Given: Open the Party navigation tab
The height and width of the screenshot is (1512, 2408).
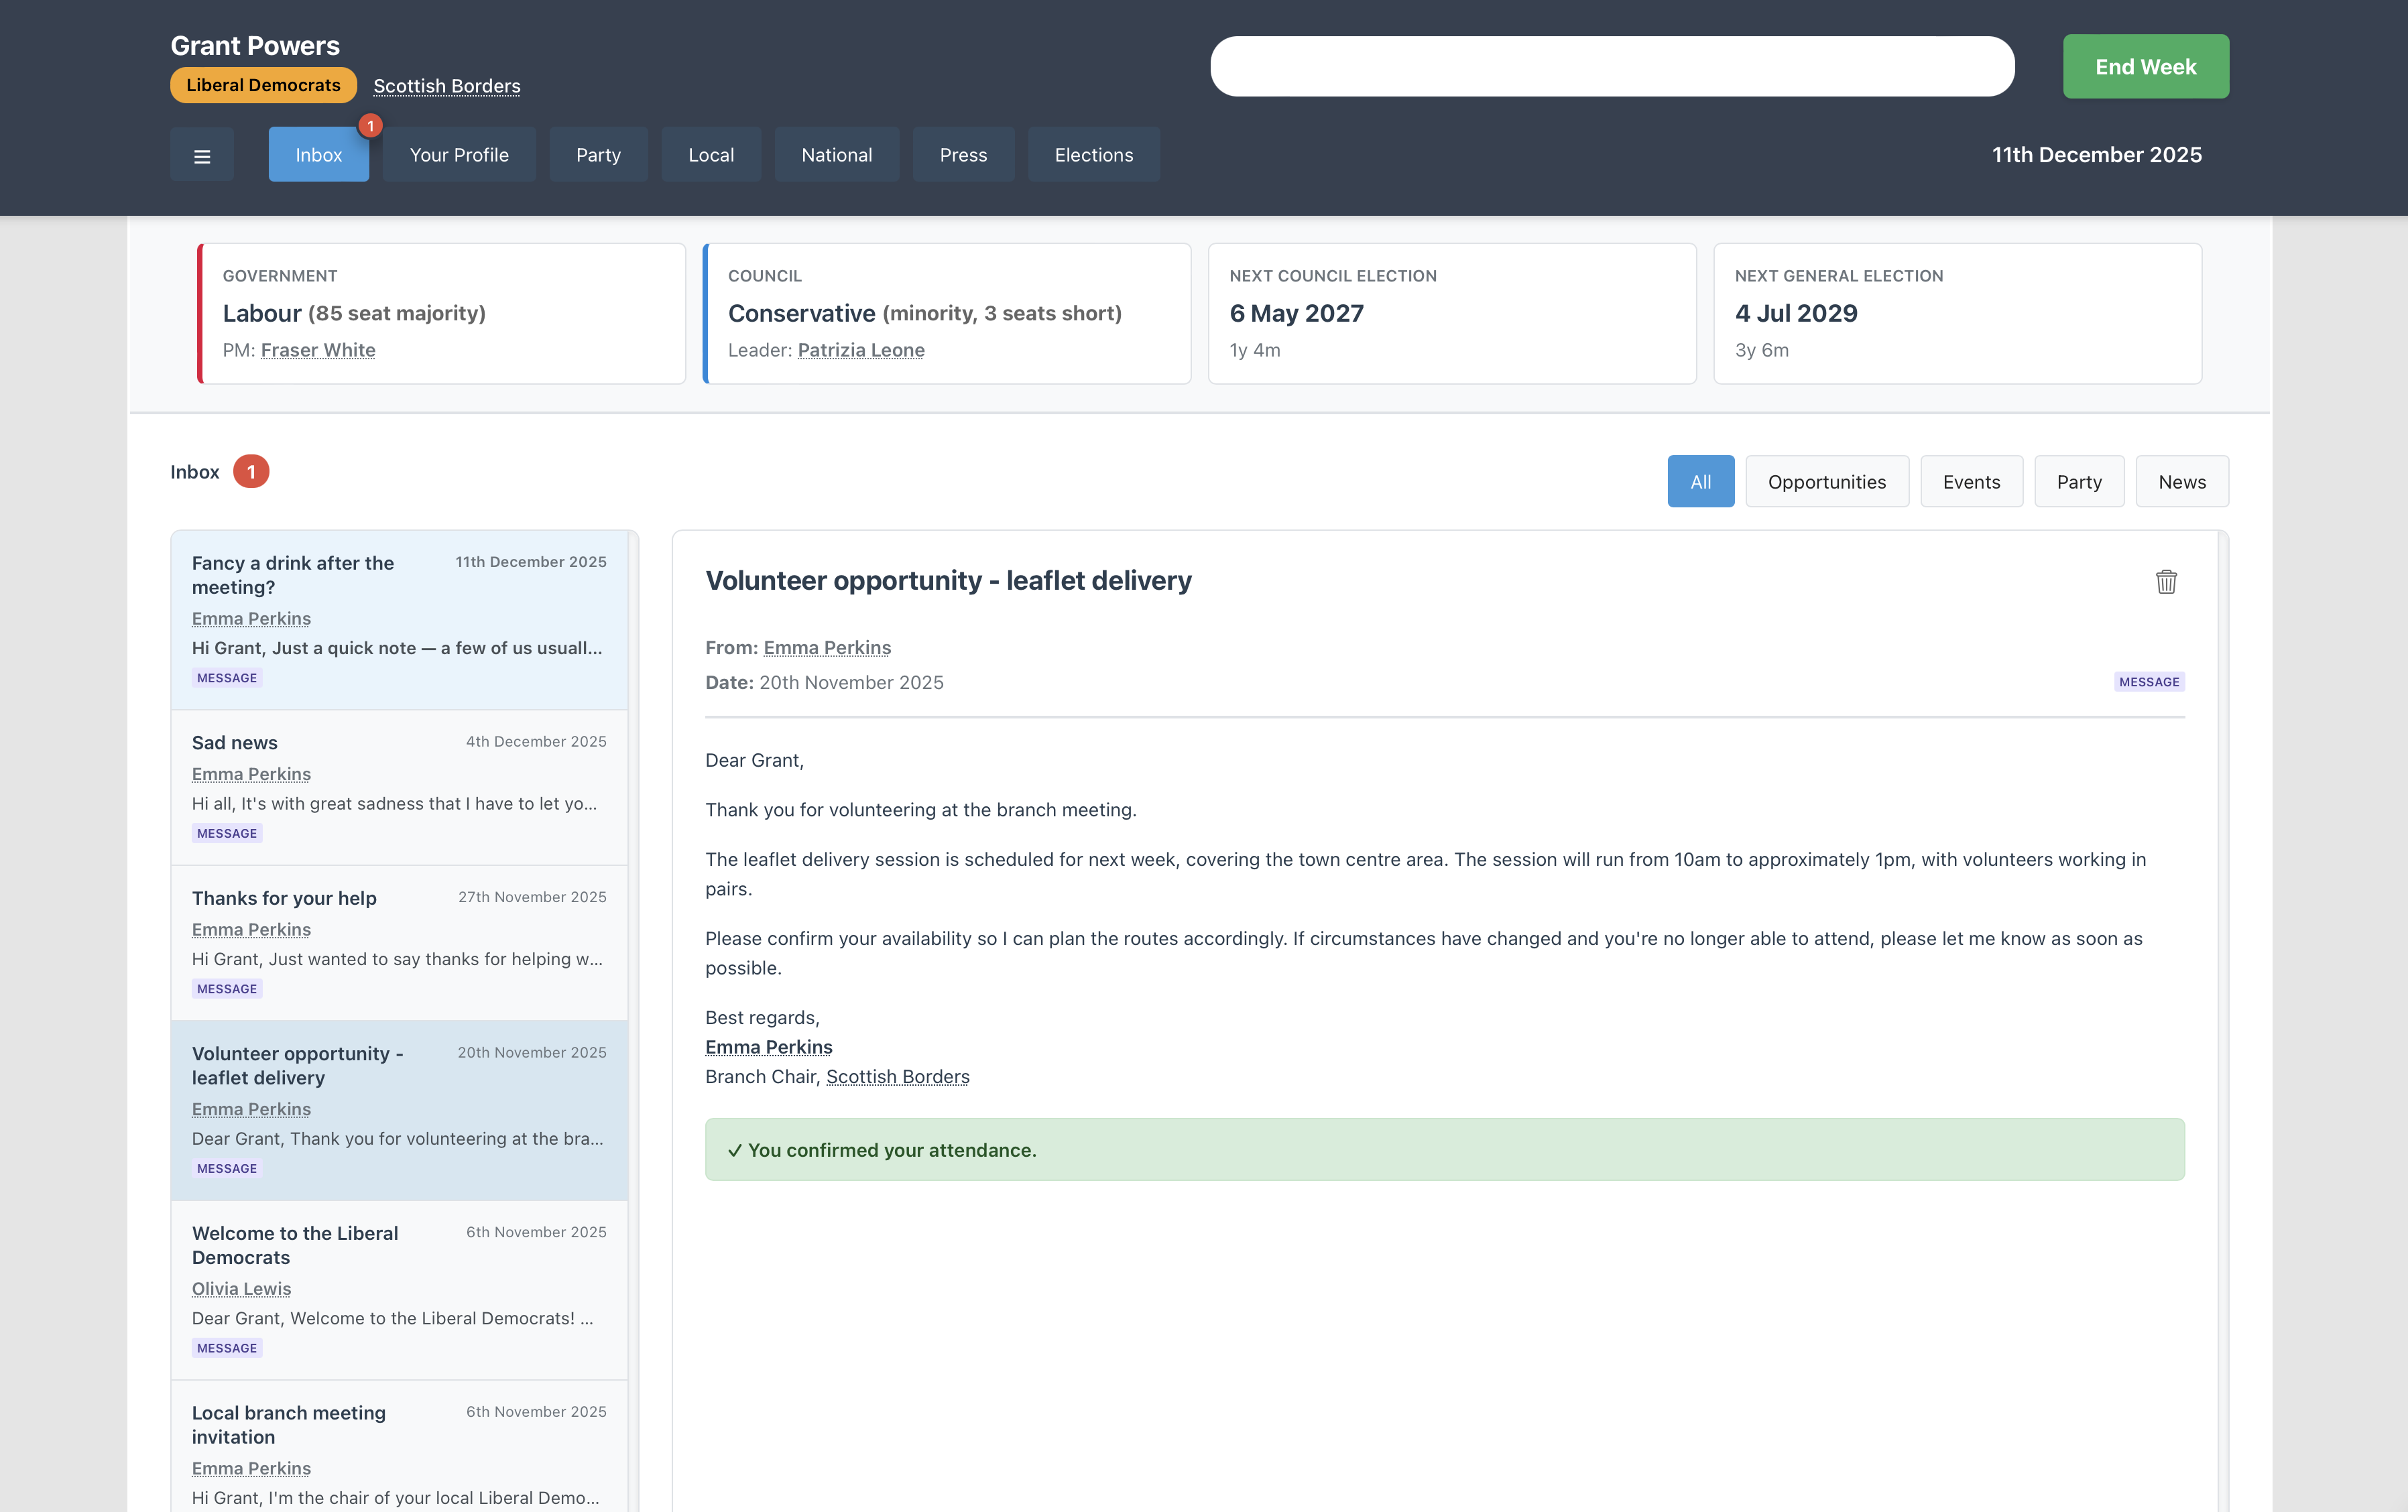Looking at the screenshot, I should pos(598,155).
